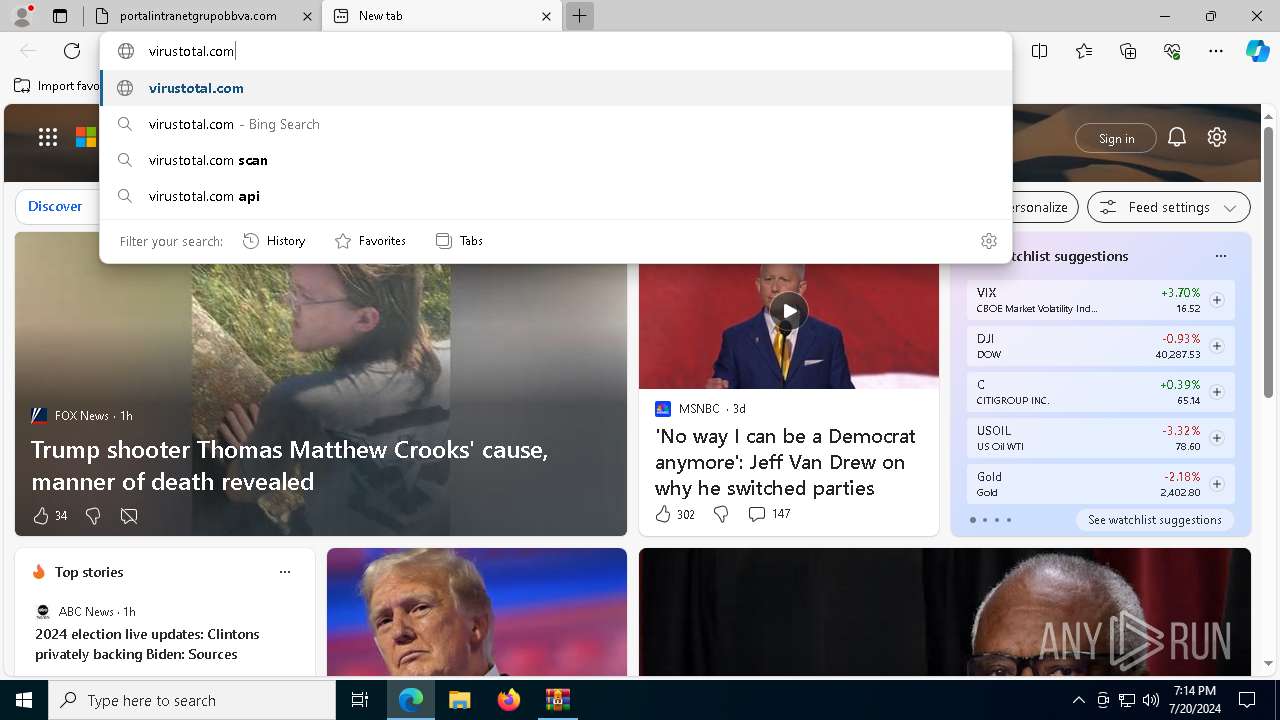1280x720 pixels.
Task: Add USOIL to watchlist
Action: [x=1217, y=438]
